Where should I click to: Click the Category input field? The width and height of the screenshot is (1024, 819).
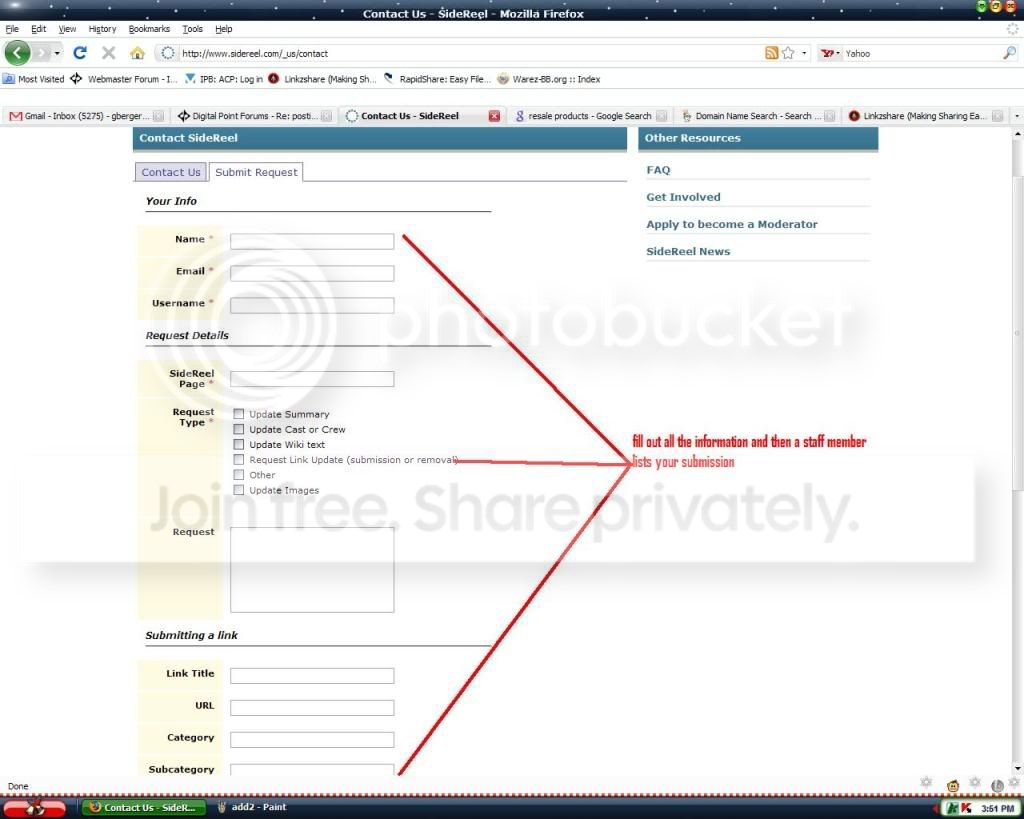312,739
